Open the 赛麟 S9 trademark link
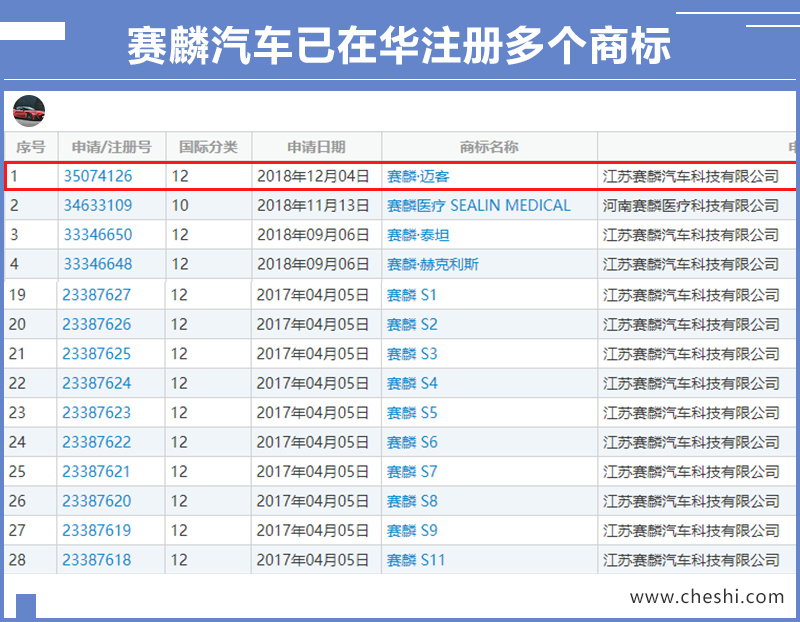 [x=412, y=531]
